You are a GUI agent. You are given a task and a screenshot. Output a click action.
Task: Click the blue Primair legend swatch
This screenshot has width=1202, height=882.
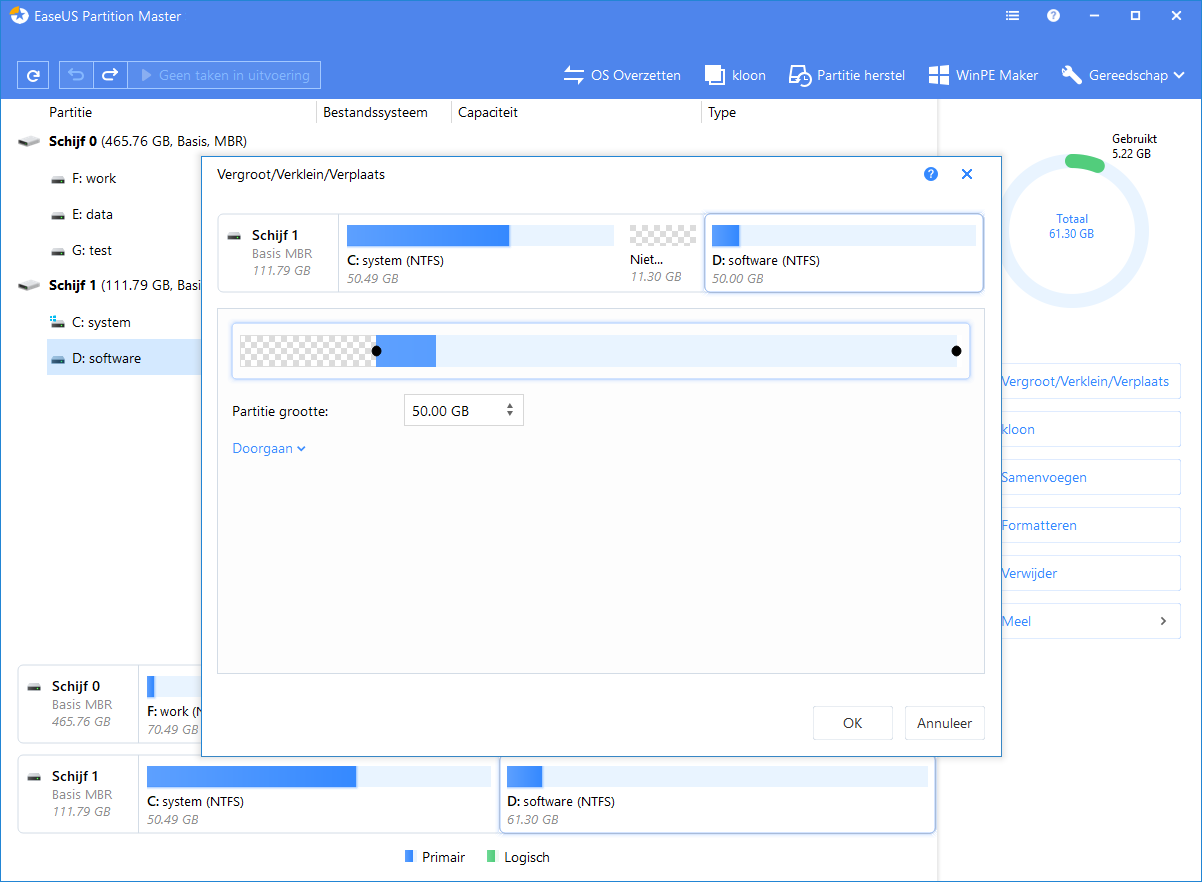[x=409, y=857]
